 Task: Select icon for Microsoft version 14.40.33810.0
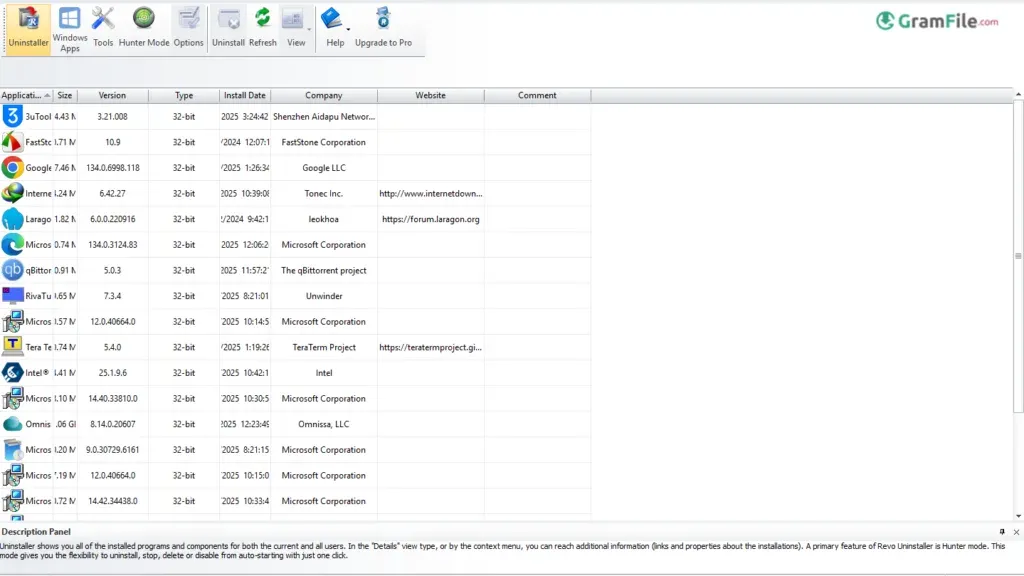click(x=12, y=398)
